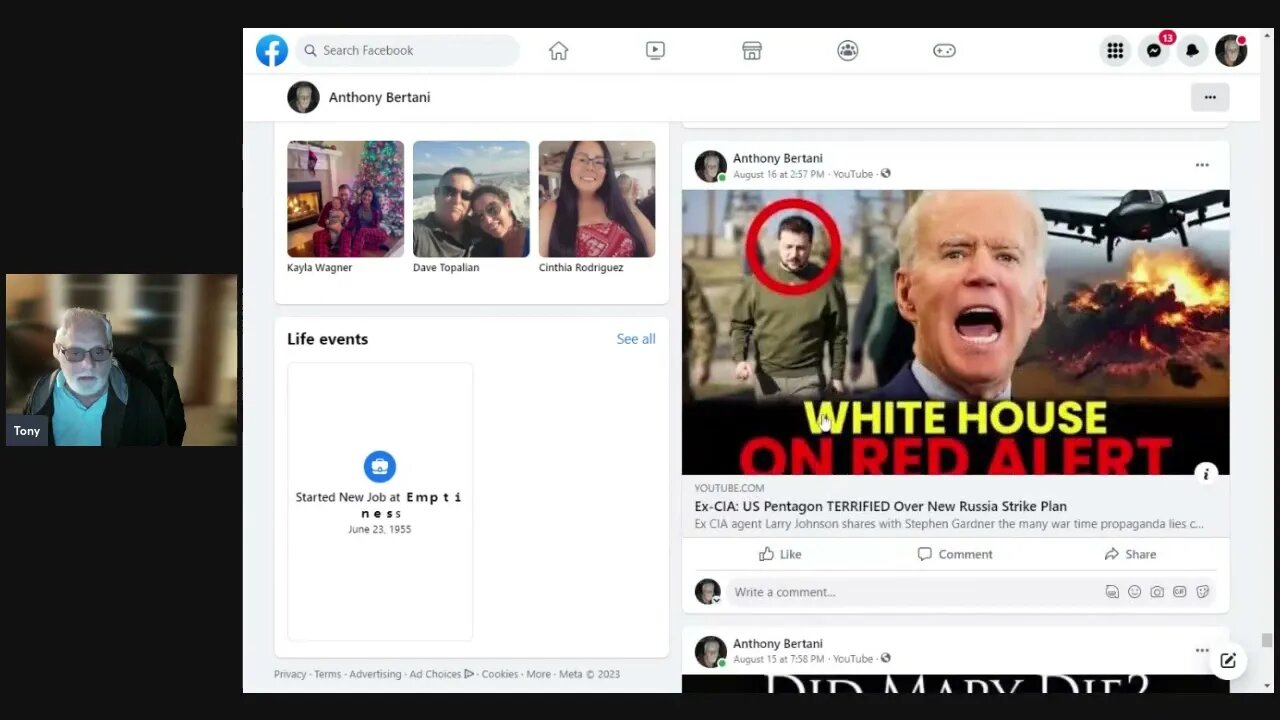
Task: Click August 15 at 7:58 PM timestamp
Action: click(779, 659)
